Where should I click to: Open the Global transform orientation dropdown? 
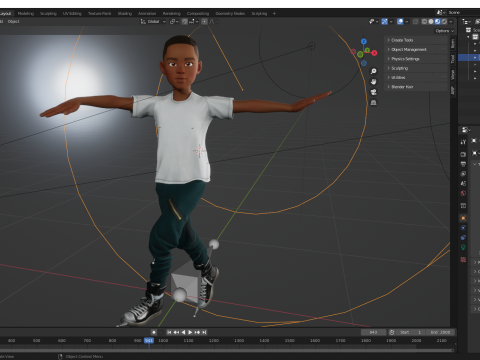[x=153, y=21]
